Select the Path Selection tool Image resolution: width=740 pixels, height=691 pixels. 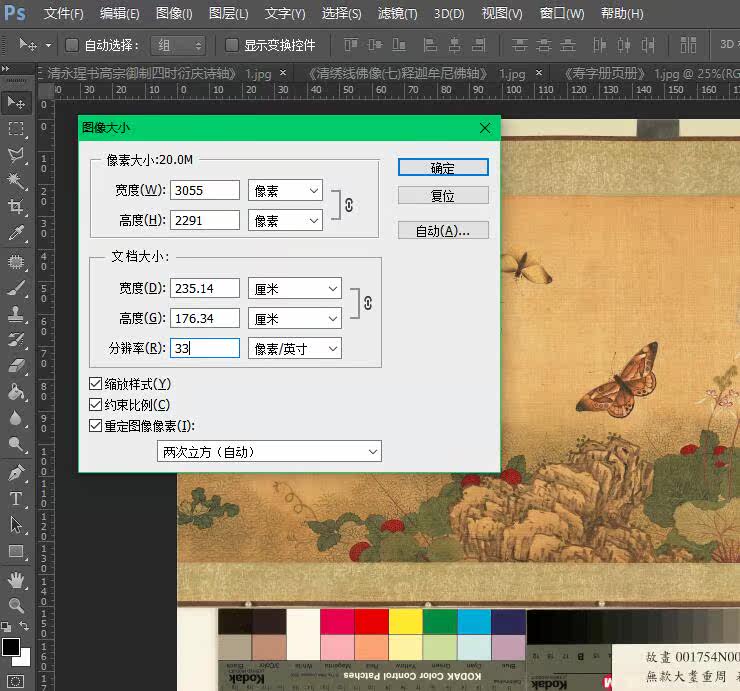pyautogui.click(x=16, y=525)
